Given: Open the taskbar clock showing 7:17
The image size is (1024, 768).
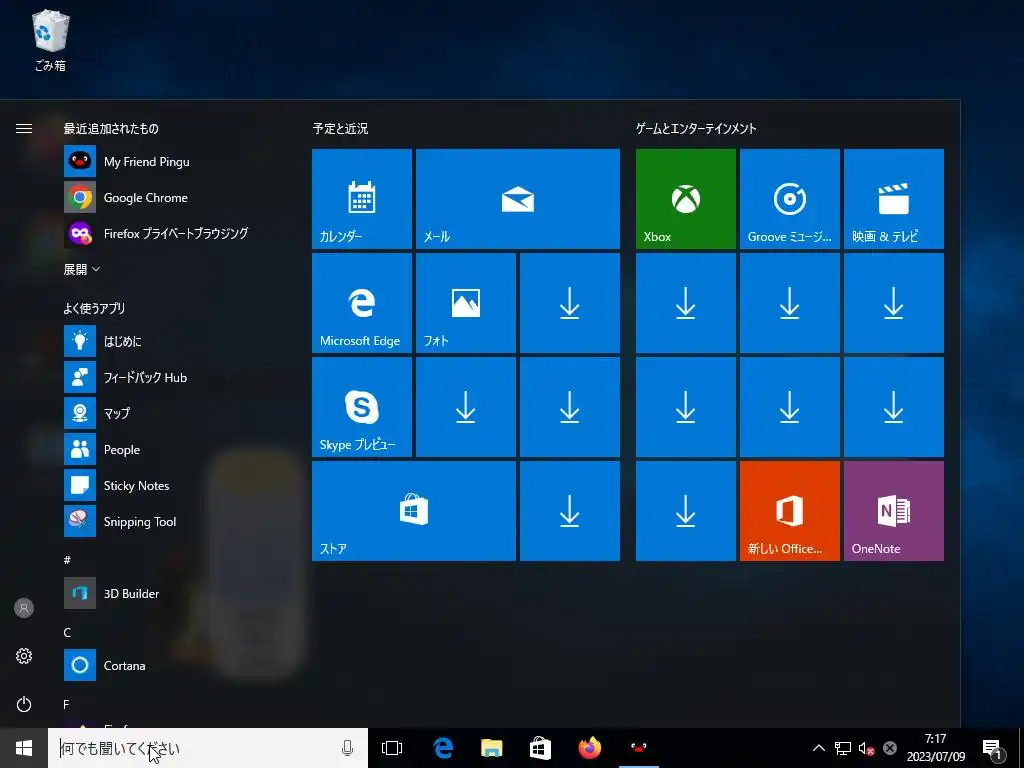Looking at the screenshot, I should [x=935, y=748].
